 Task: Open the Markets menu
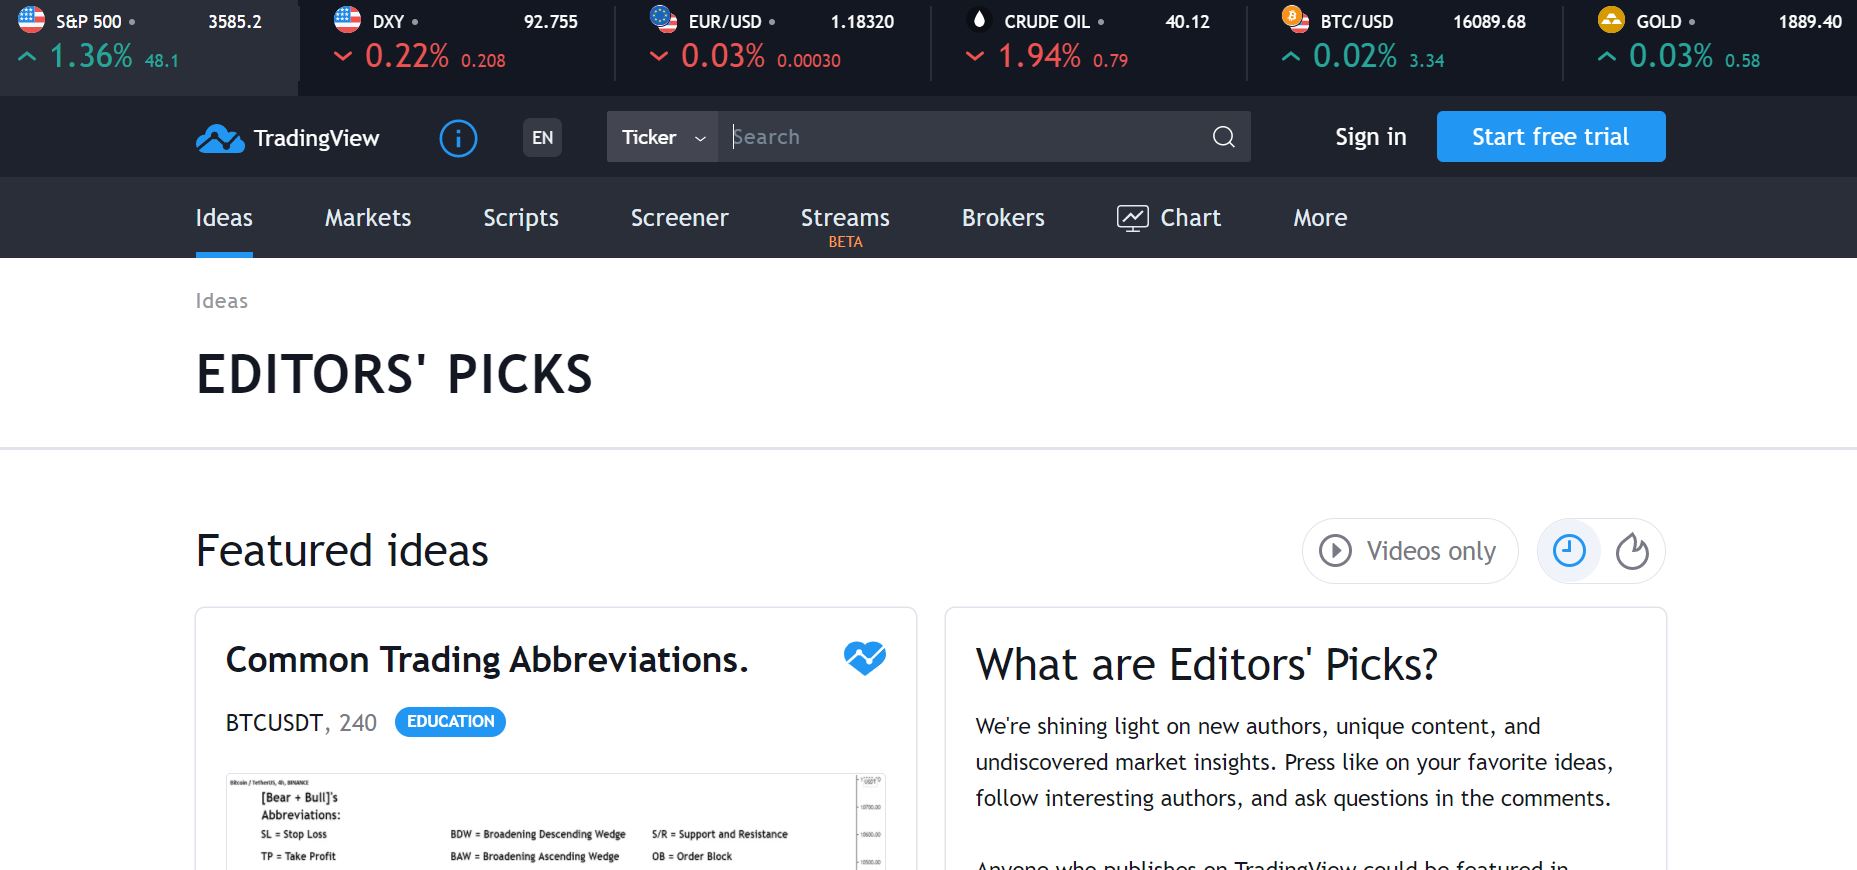(x=368, y=218)
